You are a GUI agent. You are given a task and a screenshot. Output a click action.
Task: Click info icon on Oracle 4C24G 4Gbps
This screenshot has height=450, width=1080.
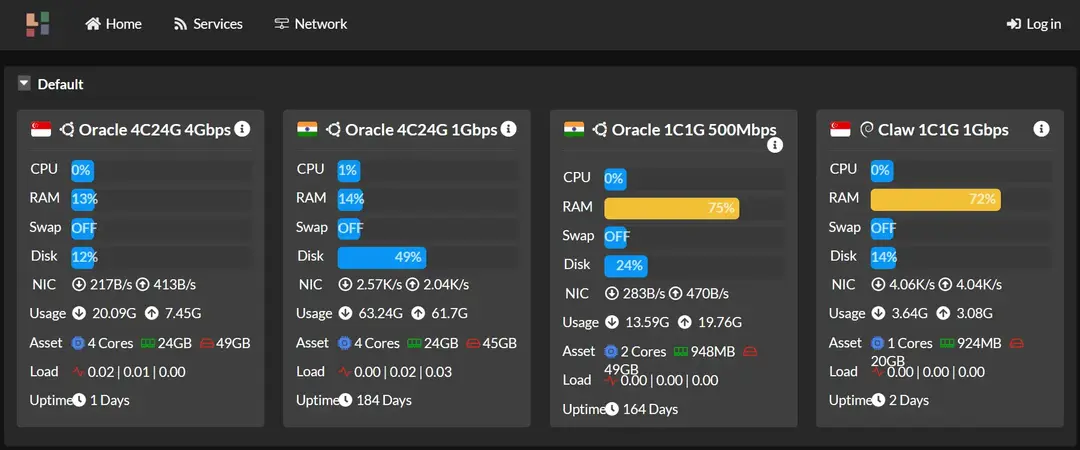pyautogui.click(x=242, y=129)
